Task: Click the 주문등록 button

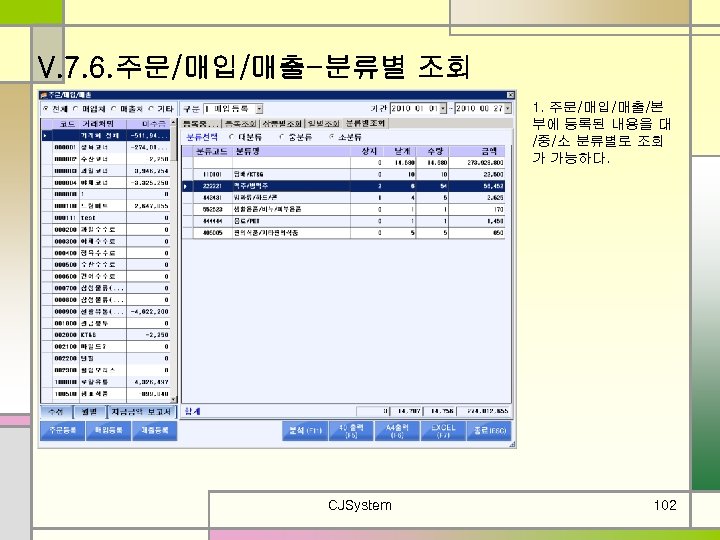Action: click(x=62, y=431)
